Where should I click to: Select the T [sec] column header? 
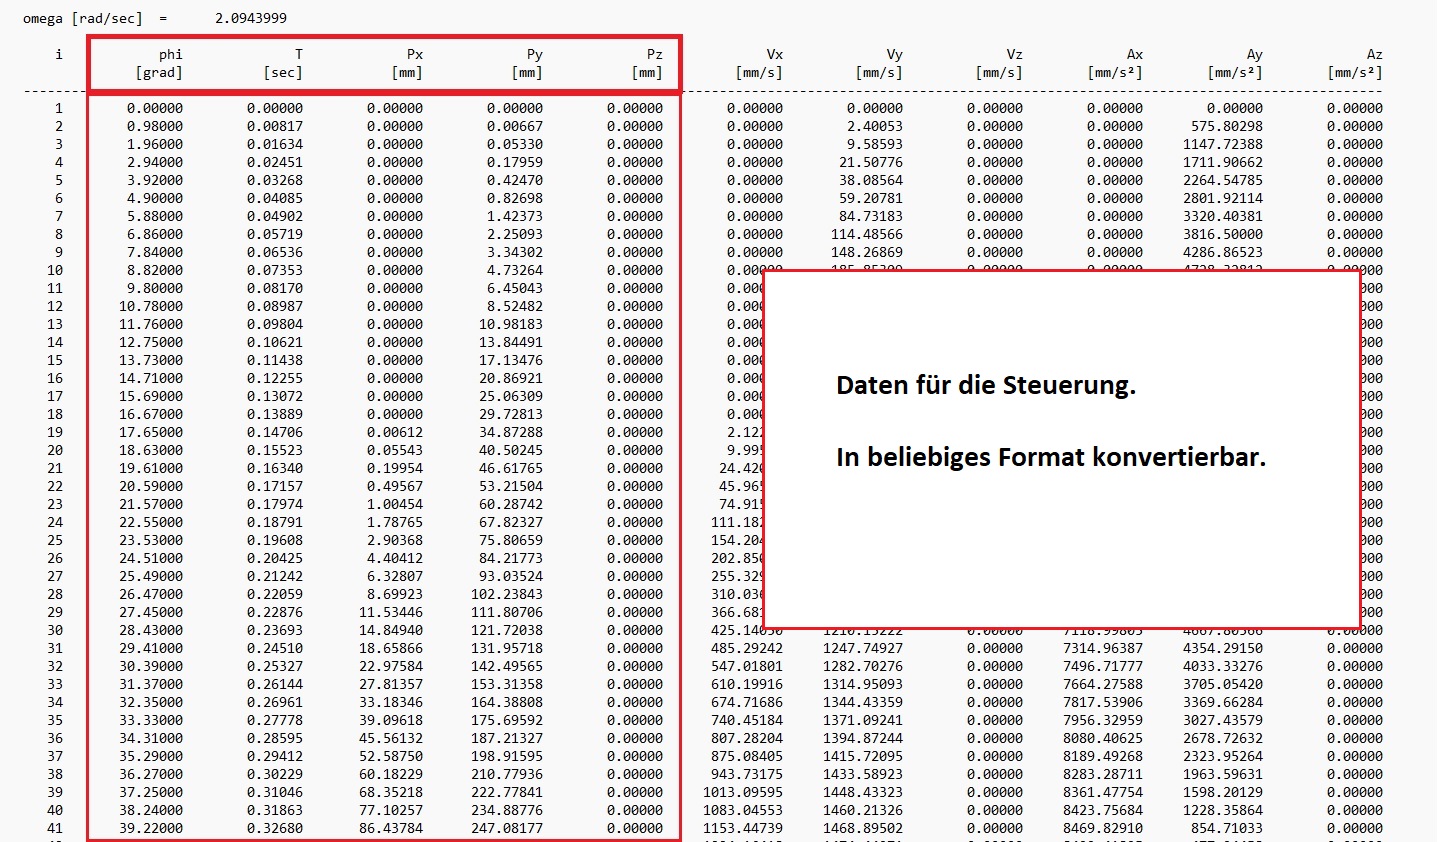[282, 63]
